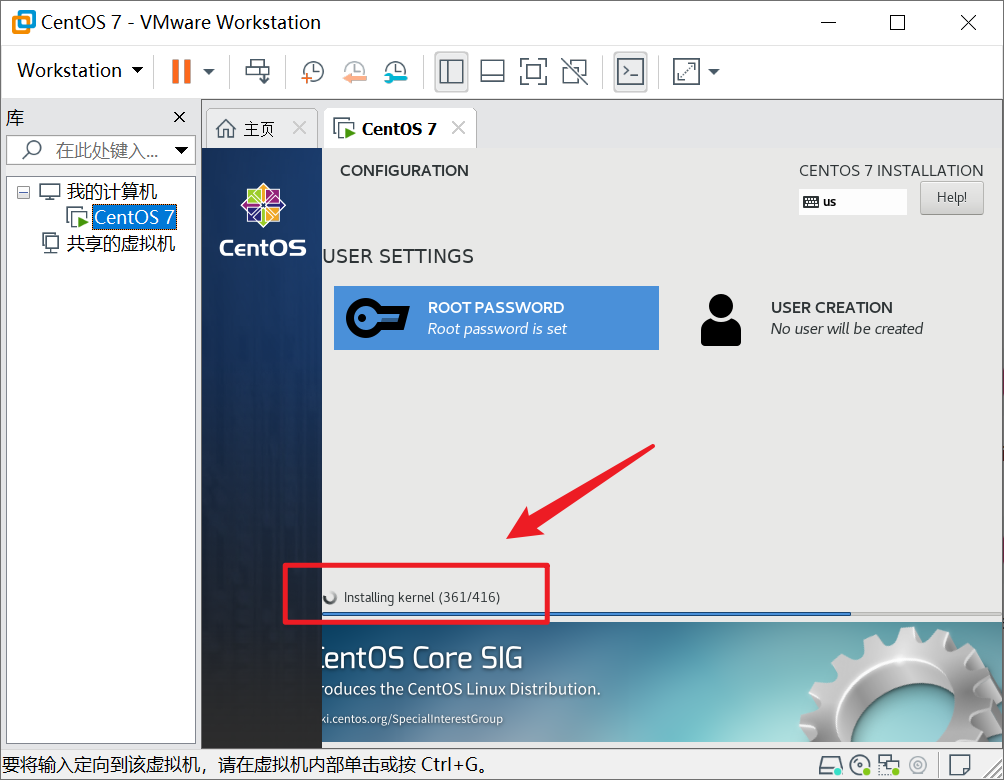The height and width of the screenshot is (780, 1004).
Task: Click the installation progress bar
Action: [x=661, y=614]
